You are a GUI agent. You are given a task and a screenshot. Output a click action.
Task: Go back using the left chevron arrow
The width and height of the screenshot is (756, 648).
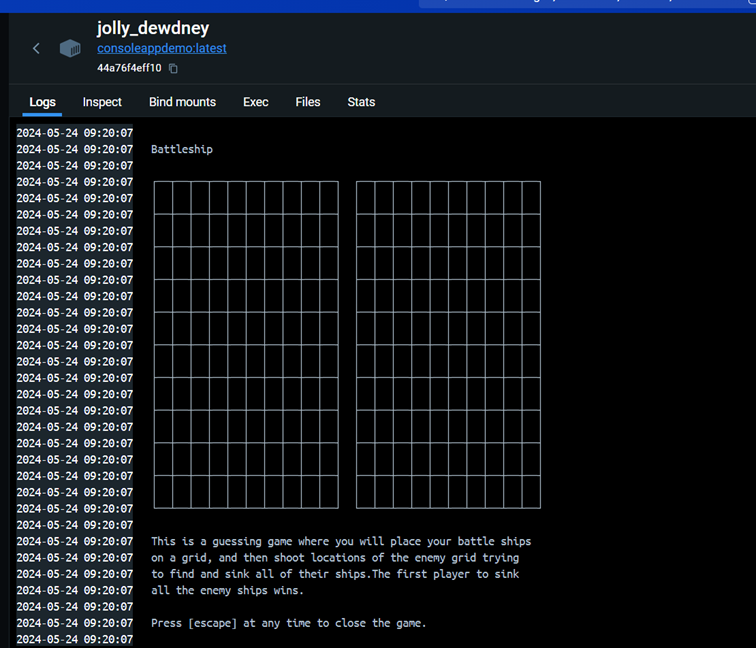[36, 48]
